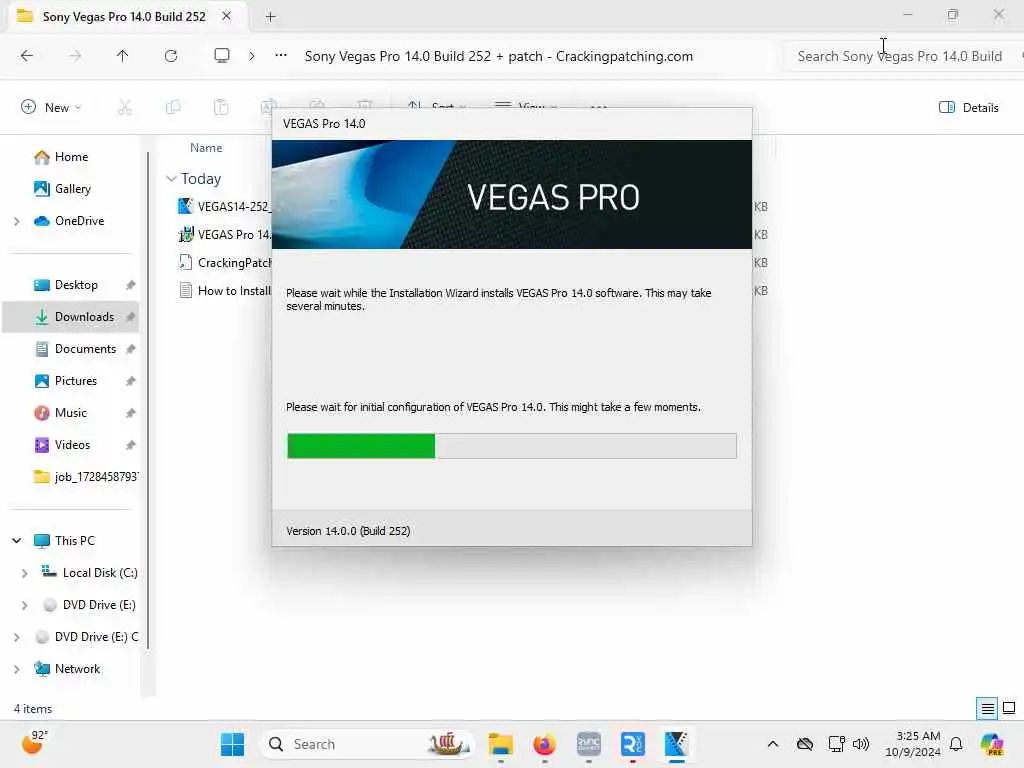The width and height of the screenshot is (1024, 768).
Task: Open the Videos quick access folder
Action: (72, 445)
